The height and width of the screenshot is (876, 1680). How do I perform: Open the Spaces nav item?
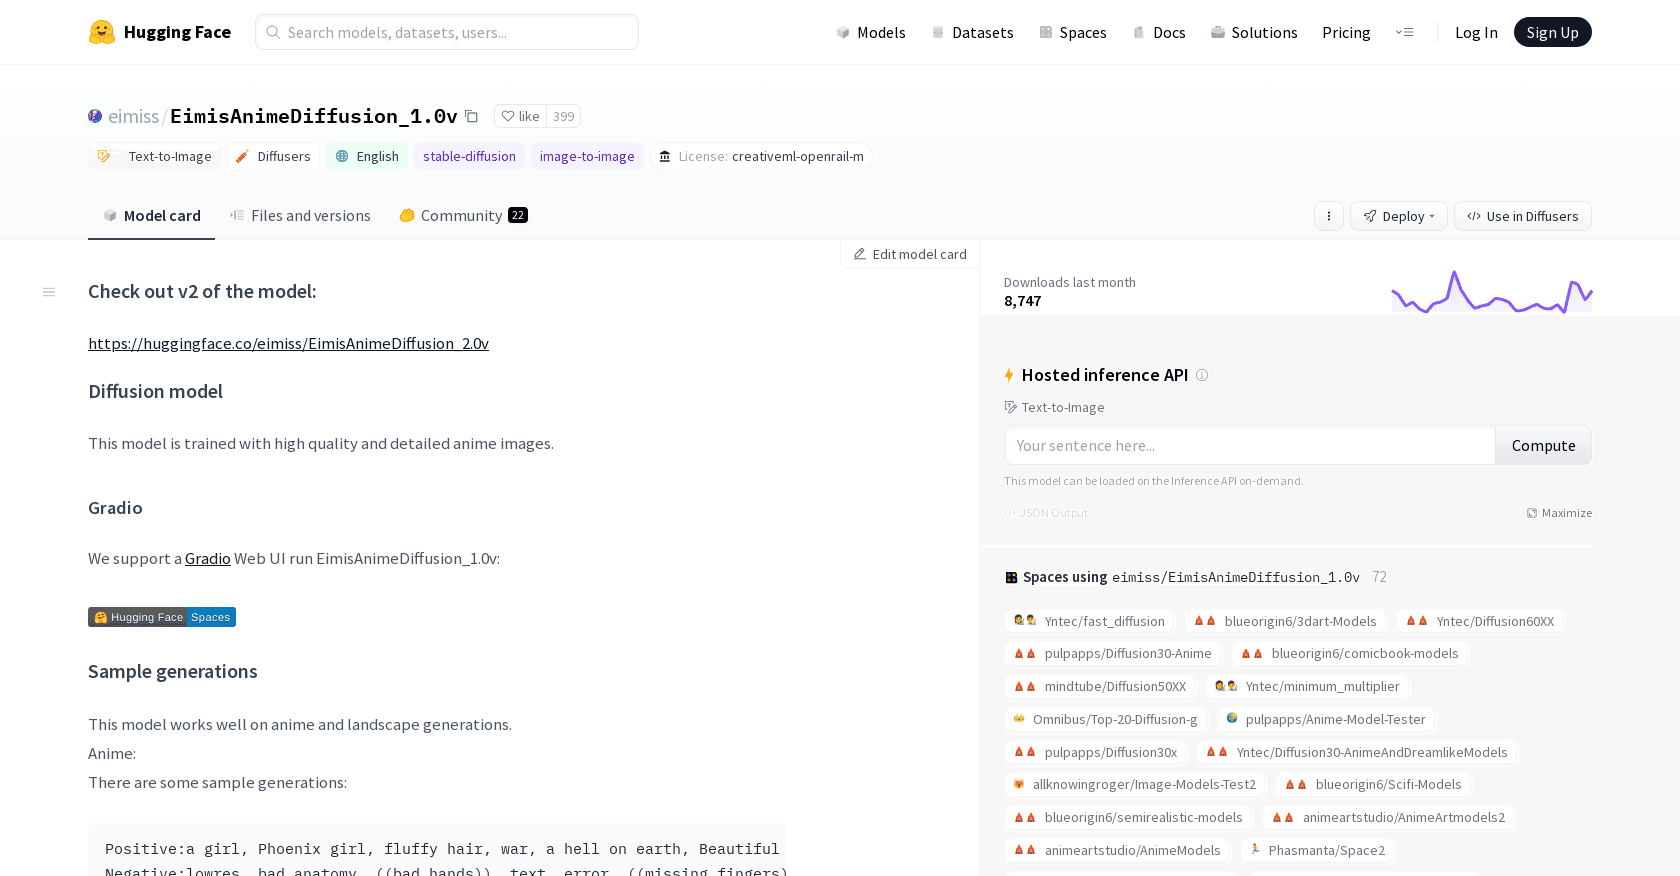1073,32
